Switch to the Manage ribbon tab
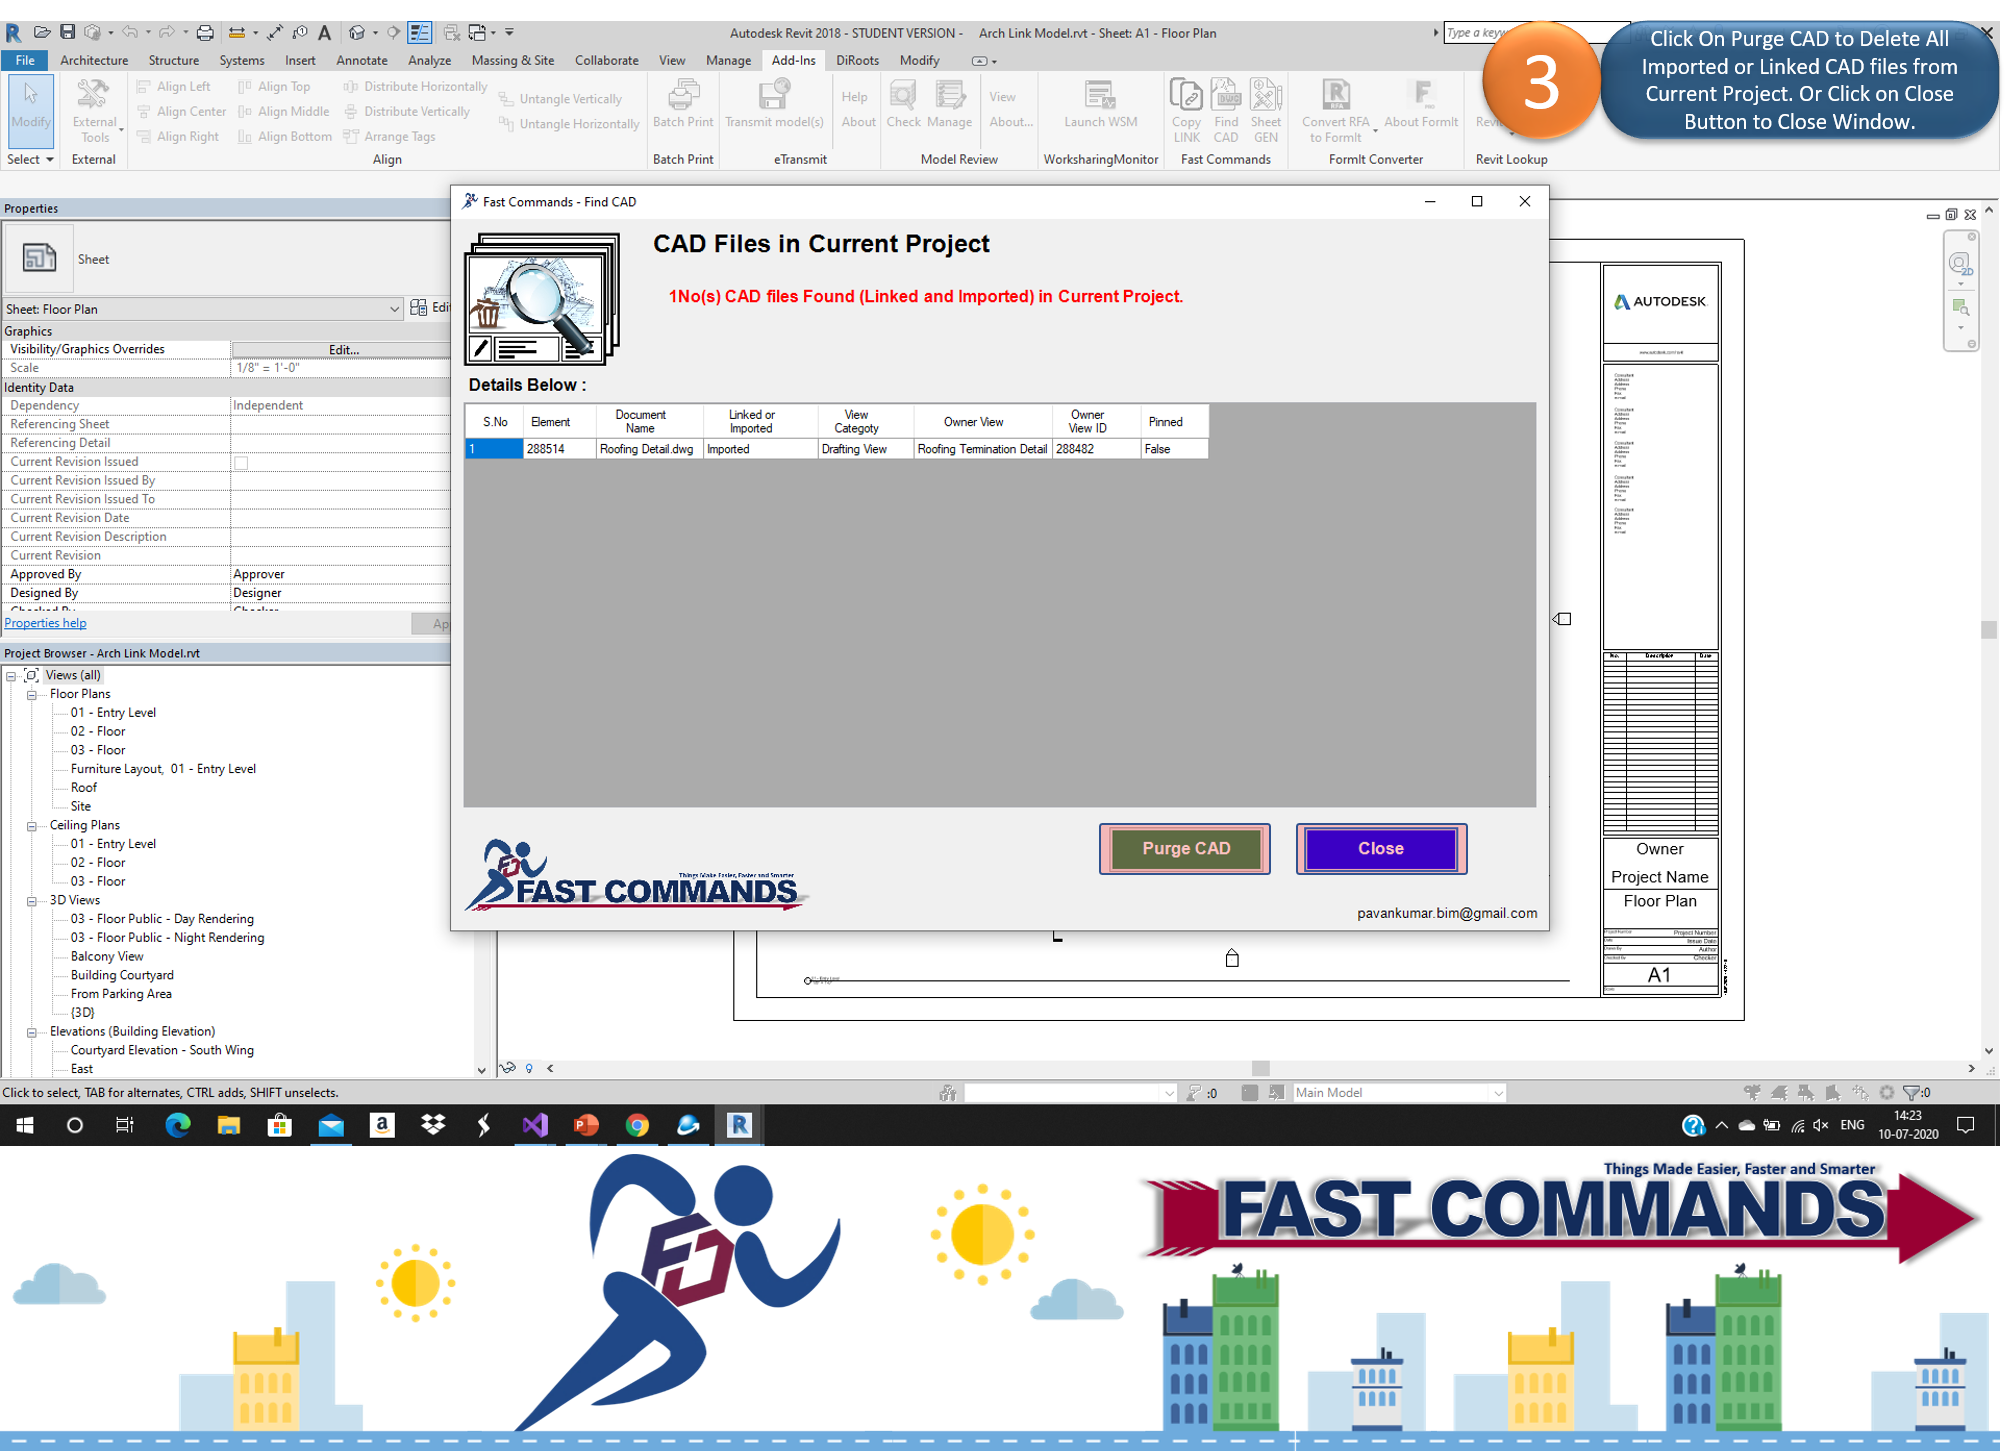The image size is (2008, 1451). (x=727, y=60)
